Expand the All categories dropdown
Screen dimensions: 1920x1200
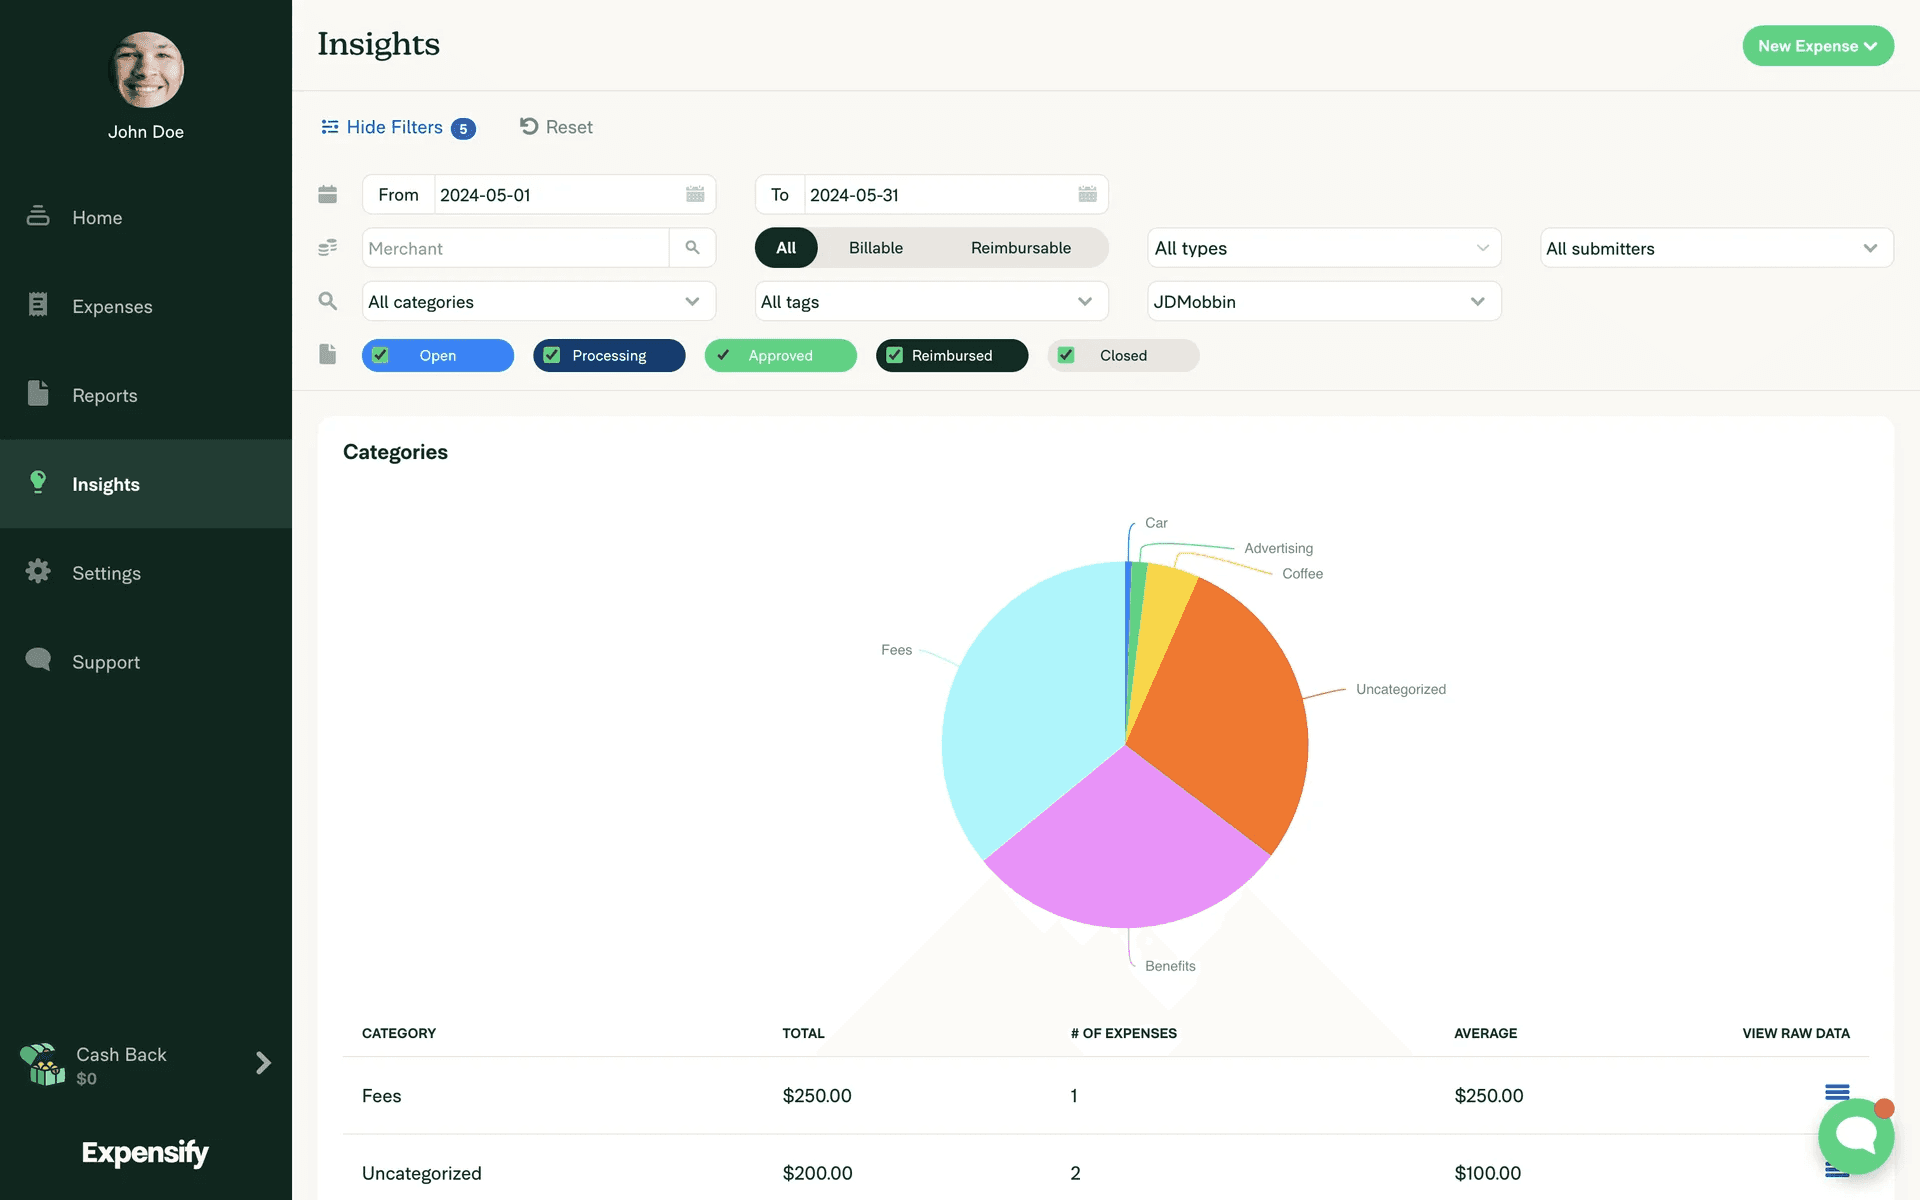click(538, 301)
